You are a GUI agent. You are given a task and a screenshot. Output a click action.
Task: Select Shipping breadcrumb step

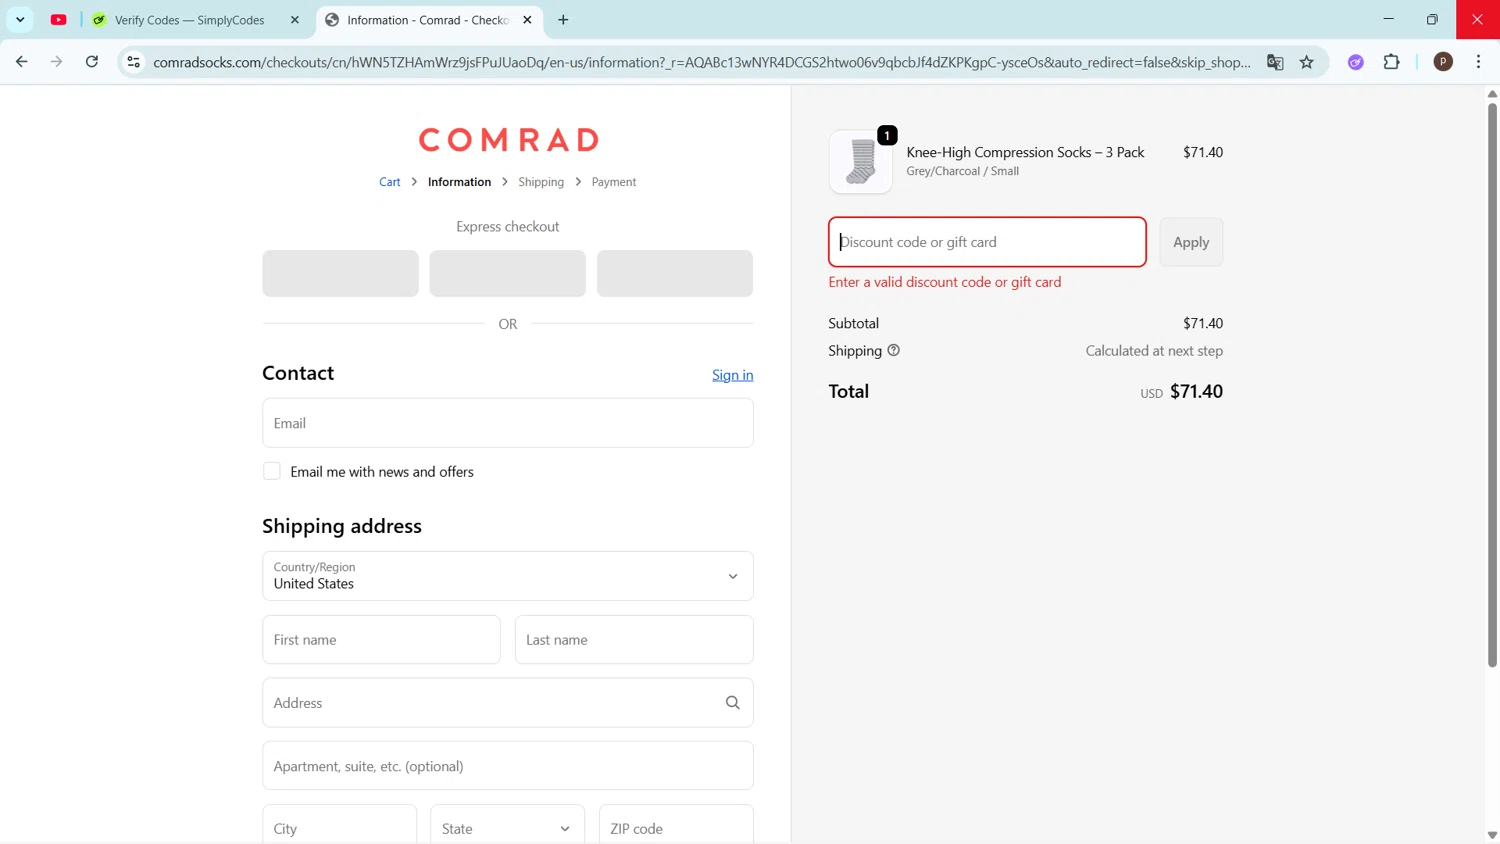pyautogui.click(x=541, y=182)
